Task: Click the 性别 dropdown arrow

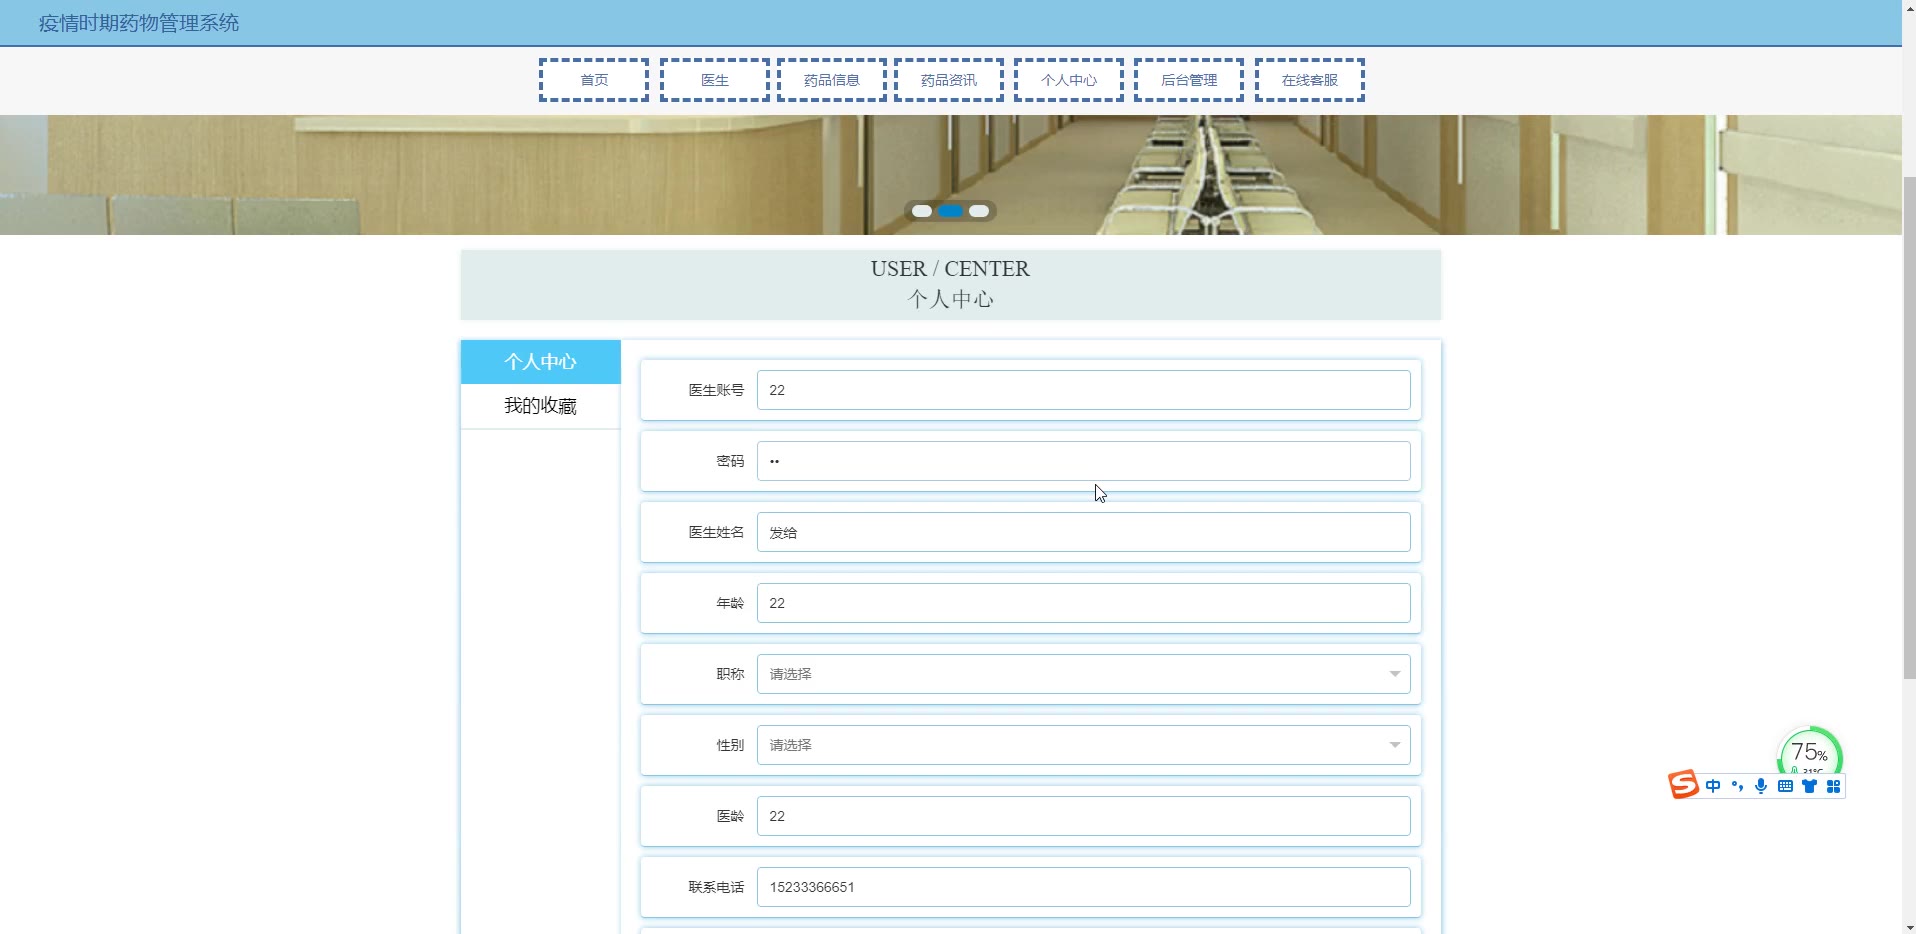Action: click(x=1395, y=745)
